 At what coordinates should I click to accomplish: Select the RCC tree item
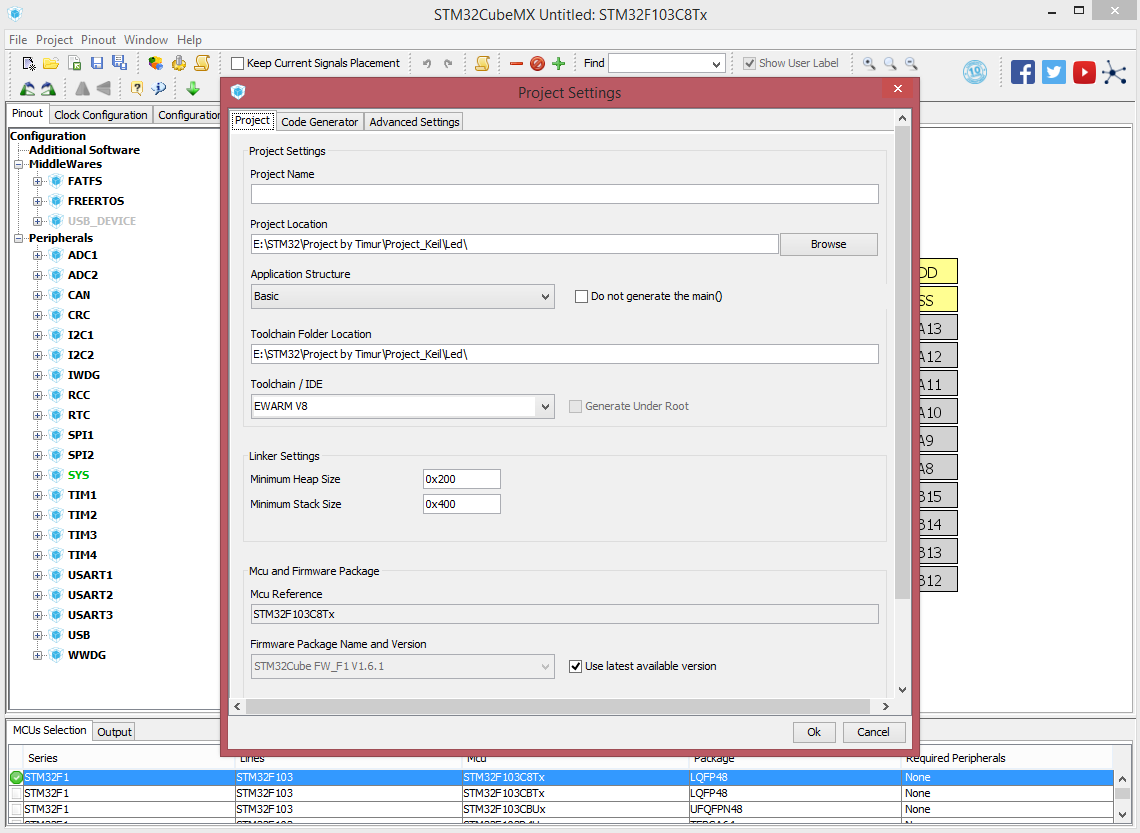click(x=79, y=395)
